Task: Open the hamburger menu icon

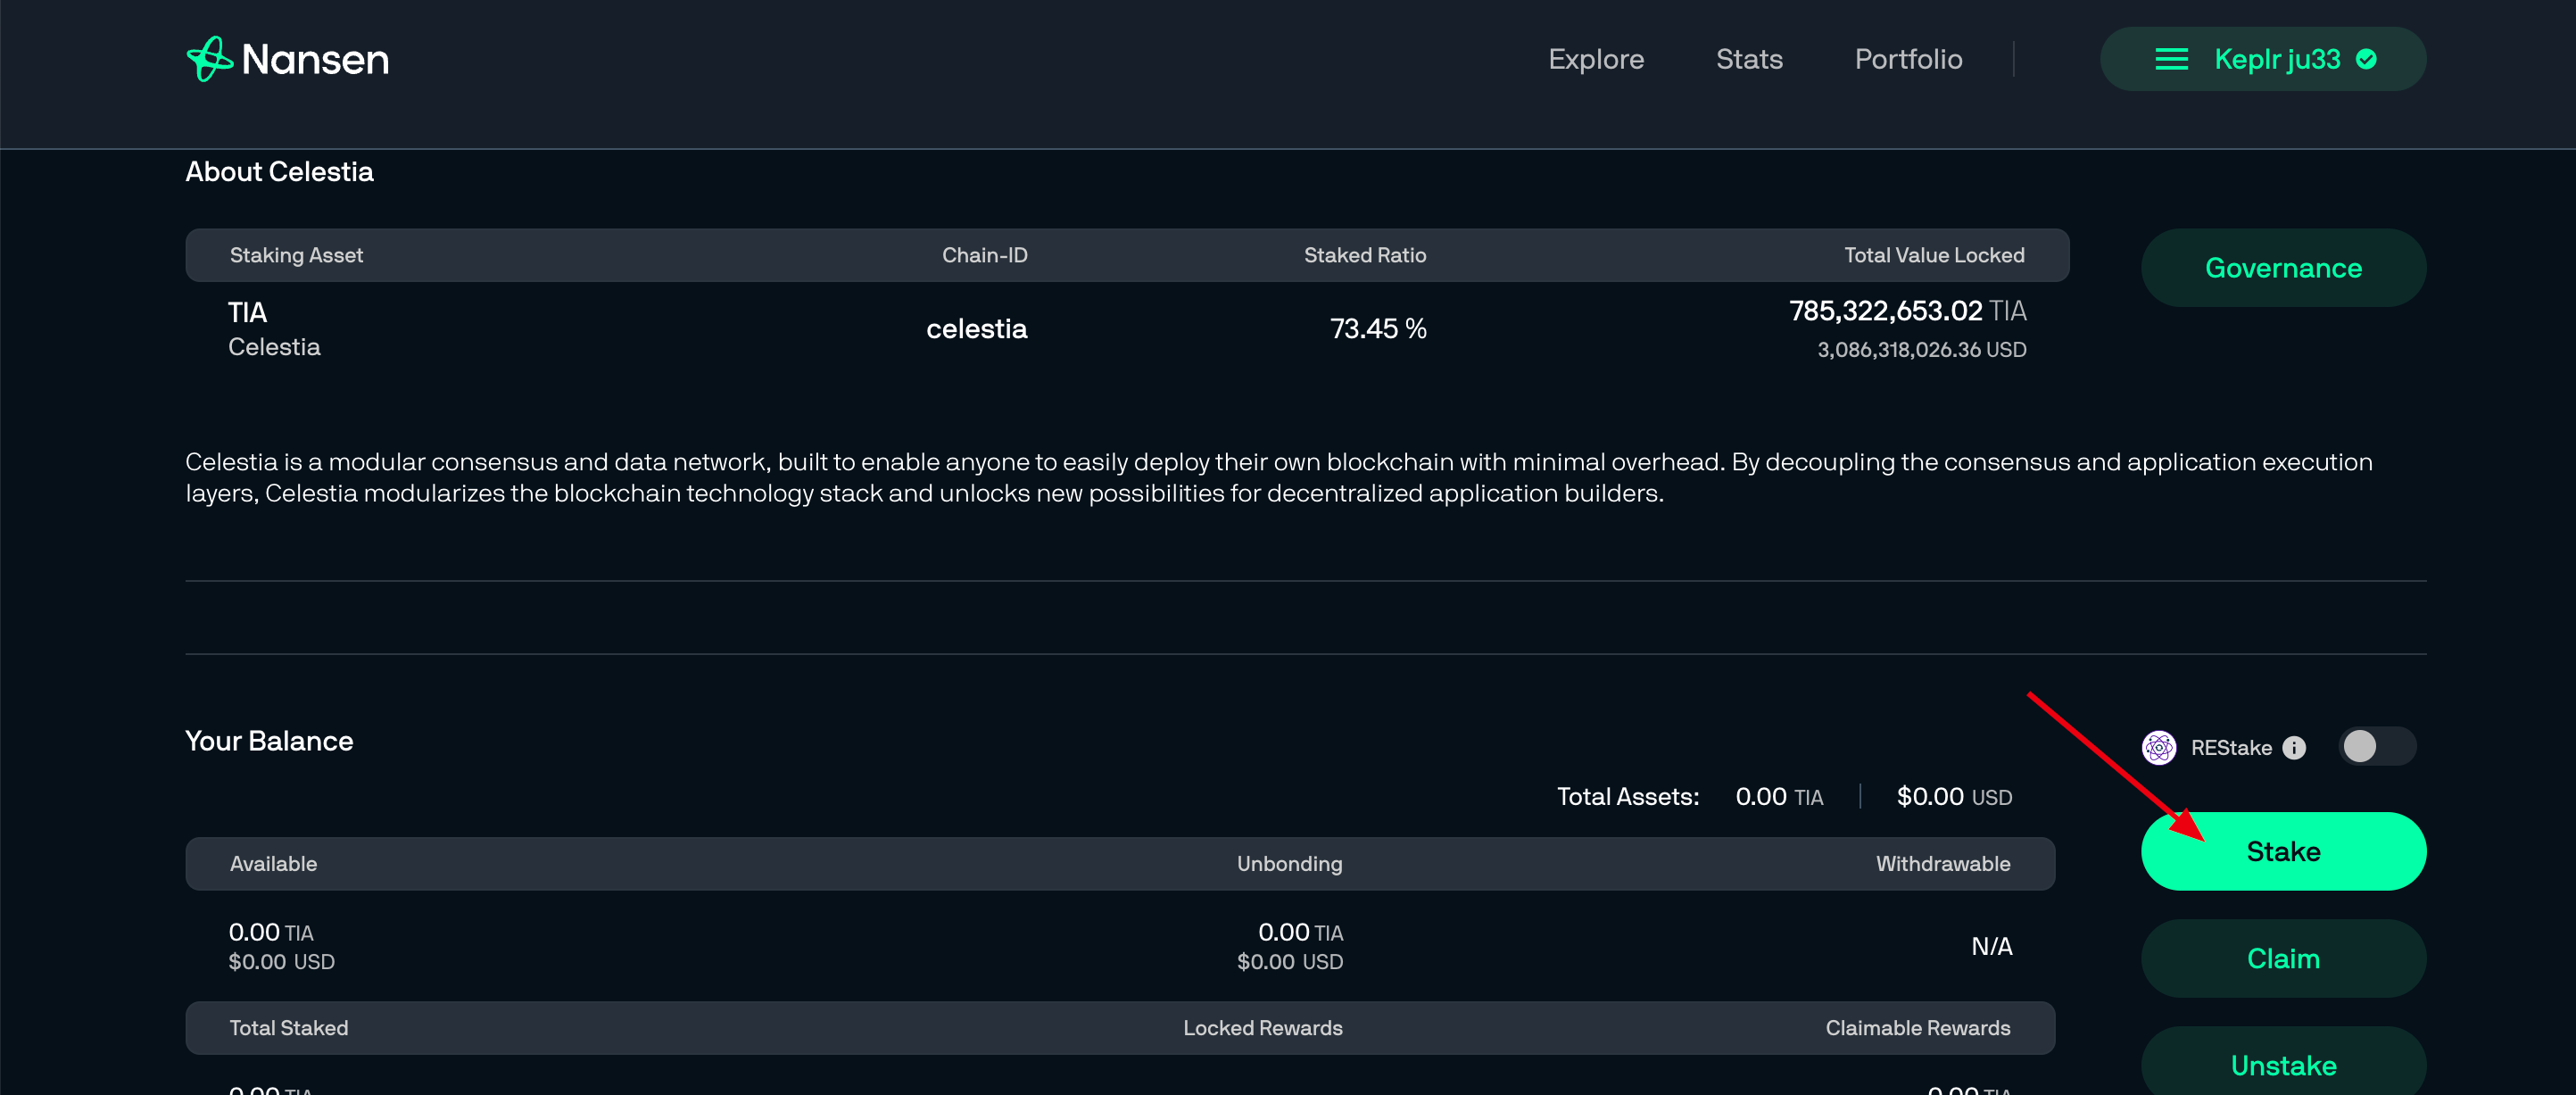Action: pos(2171,59)
